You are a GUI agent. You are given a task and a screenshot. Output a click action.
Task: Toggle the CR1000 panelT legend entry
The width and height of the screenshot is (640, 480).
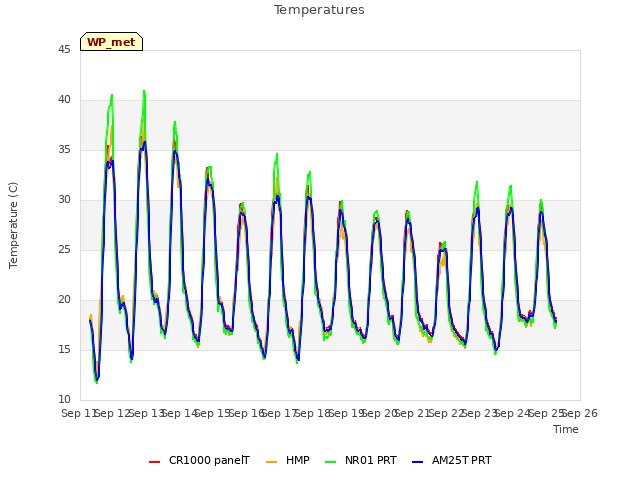[x=199, y=460]
